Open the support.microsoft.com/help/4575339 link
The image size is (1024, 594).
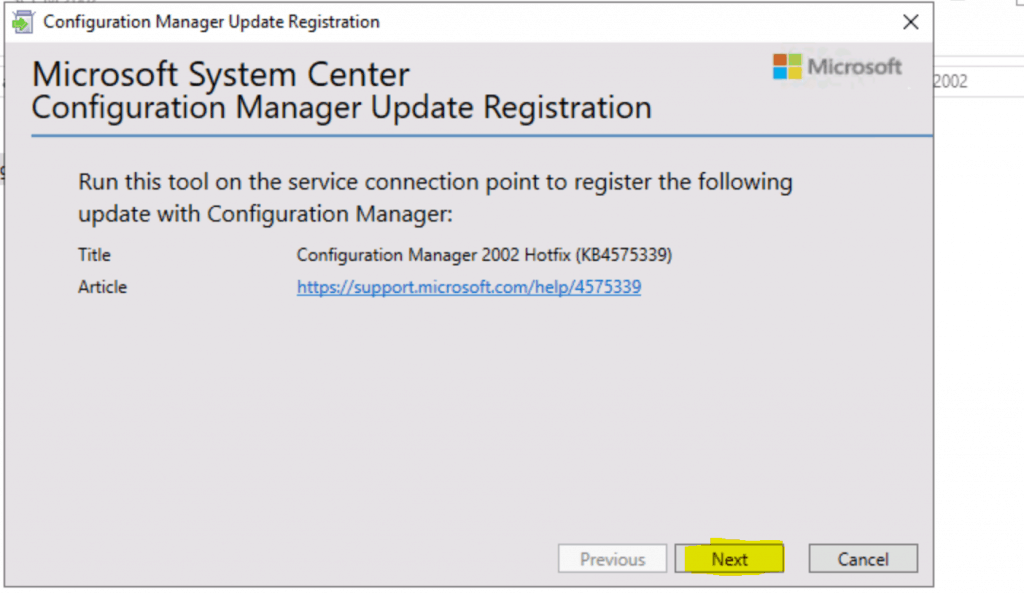tap(469, 287)
